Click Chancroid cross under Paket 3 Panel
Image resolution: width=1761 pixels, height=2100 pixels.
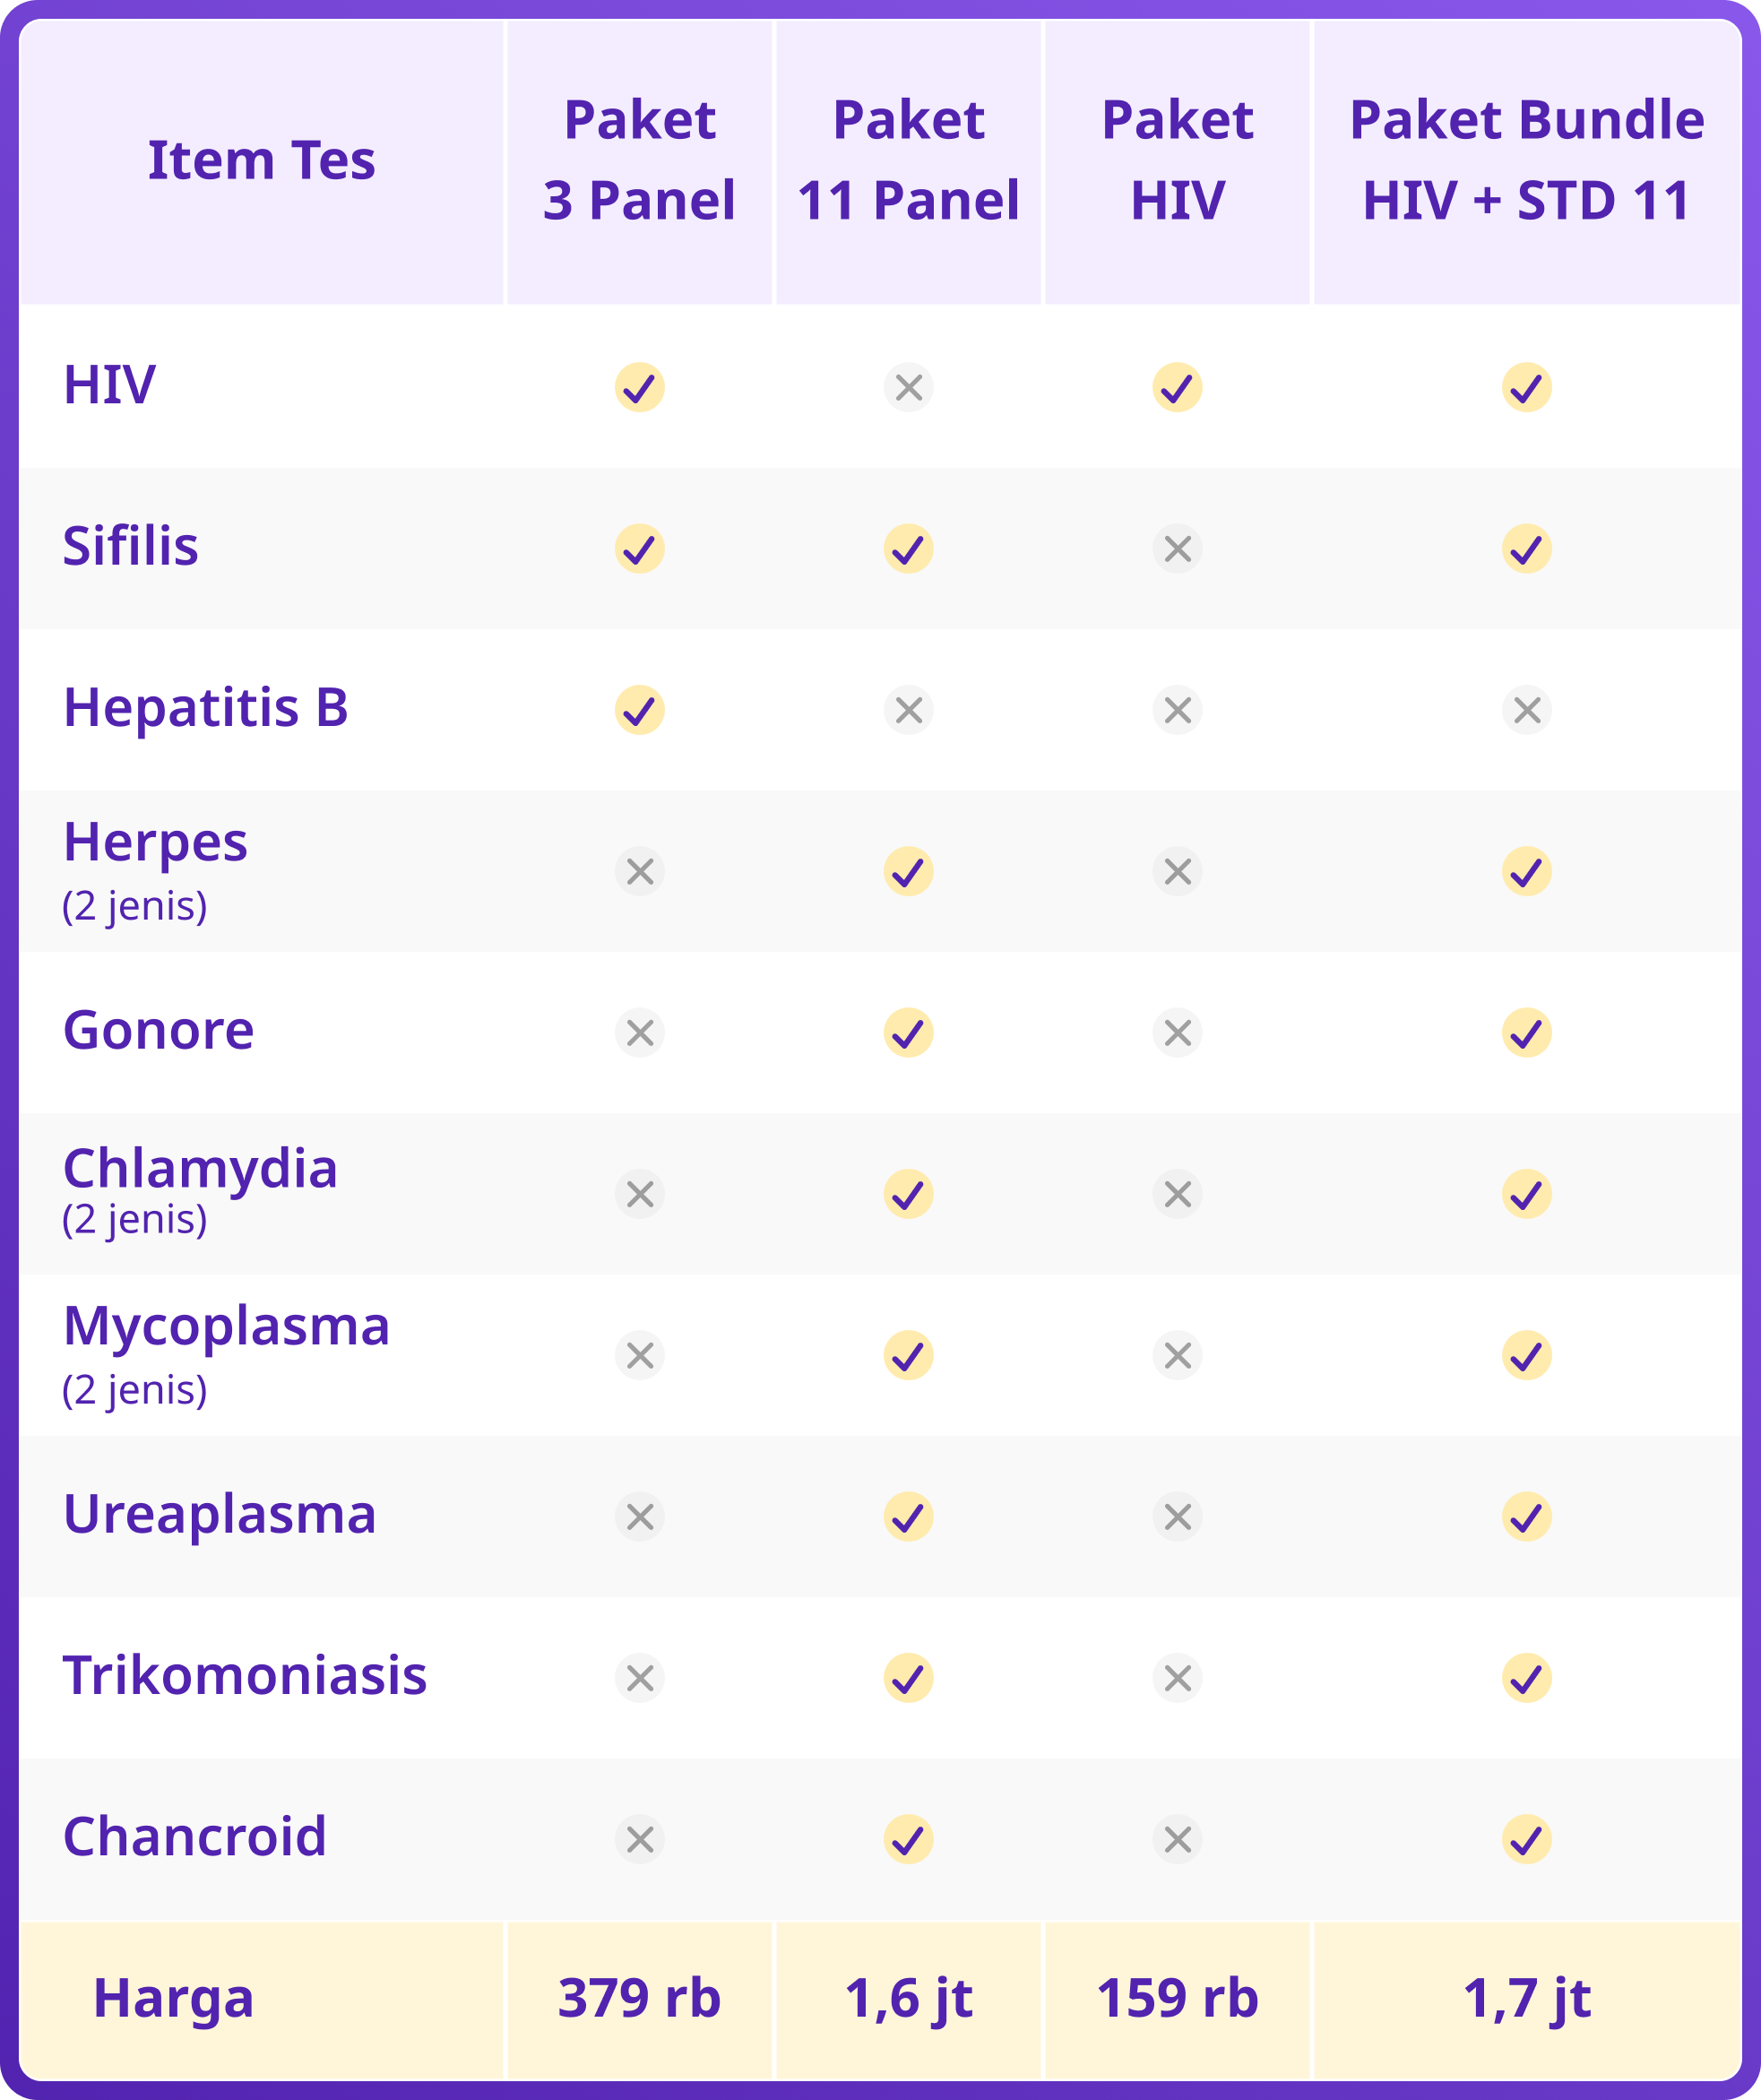coord(639,1839)
